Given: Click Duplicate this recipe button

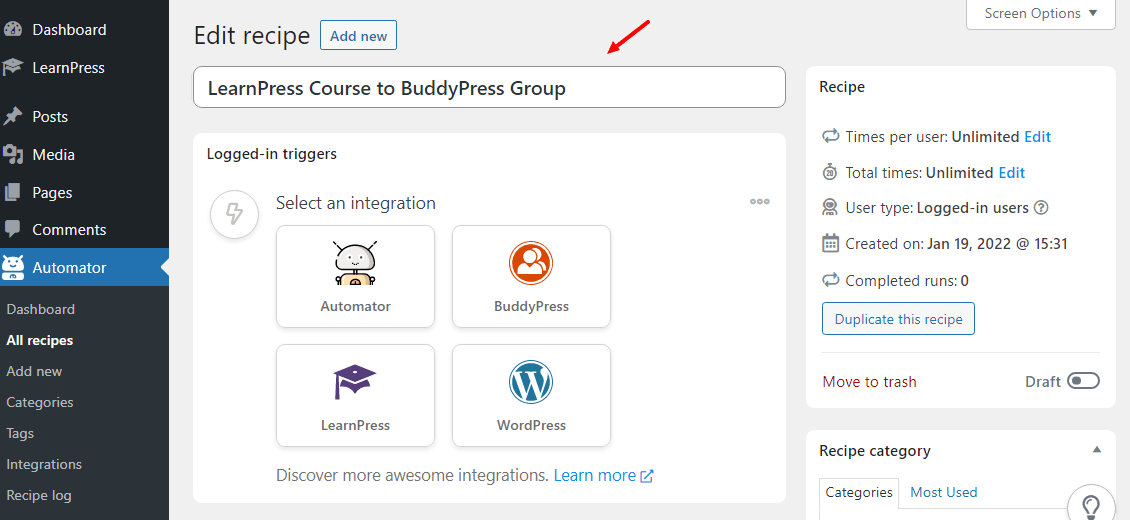Looking at the screenshot, I should 898,319.
